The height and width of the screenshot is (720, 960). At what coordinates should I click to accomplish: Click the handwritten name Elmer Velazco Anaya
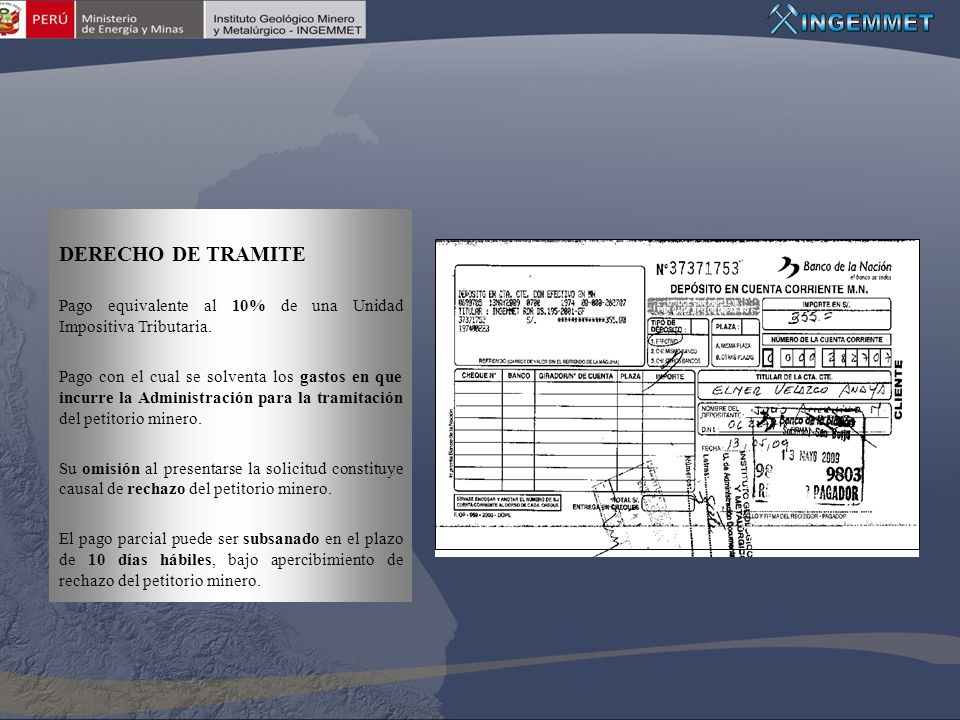coord(798,390)
